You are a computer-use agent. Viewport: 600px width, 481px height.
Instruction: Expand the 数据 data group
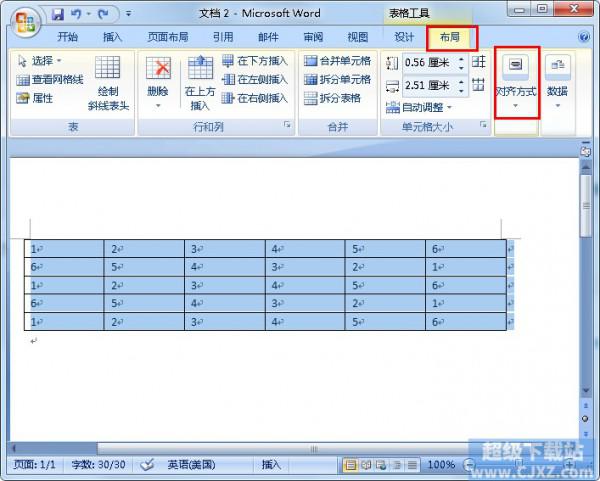(x=558, y=82)
